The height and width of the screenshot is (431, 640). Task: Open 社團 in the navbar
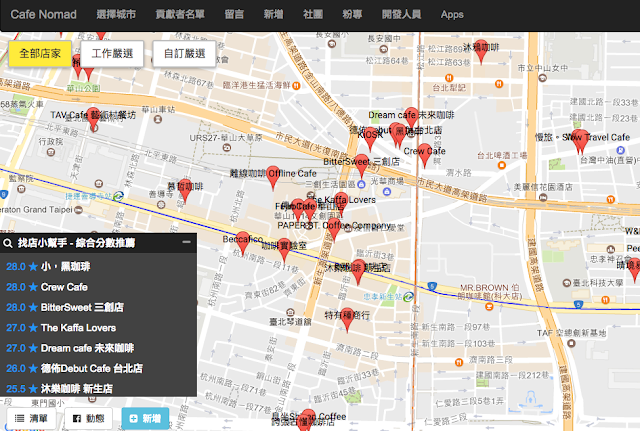(x=313, y=14)
